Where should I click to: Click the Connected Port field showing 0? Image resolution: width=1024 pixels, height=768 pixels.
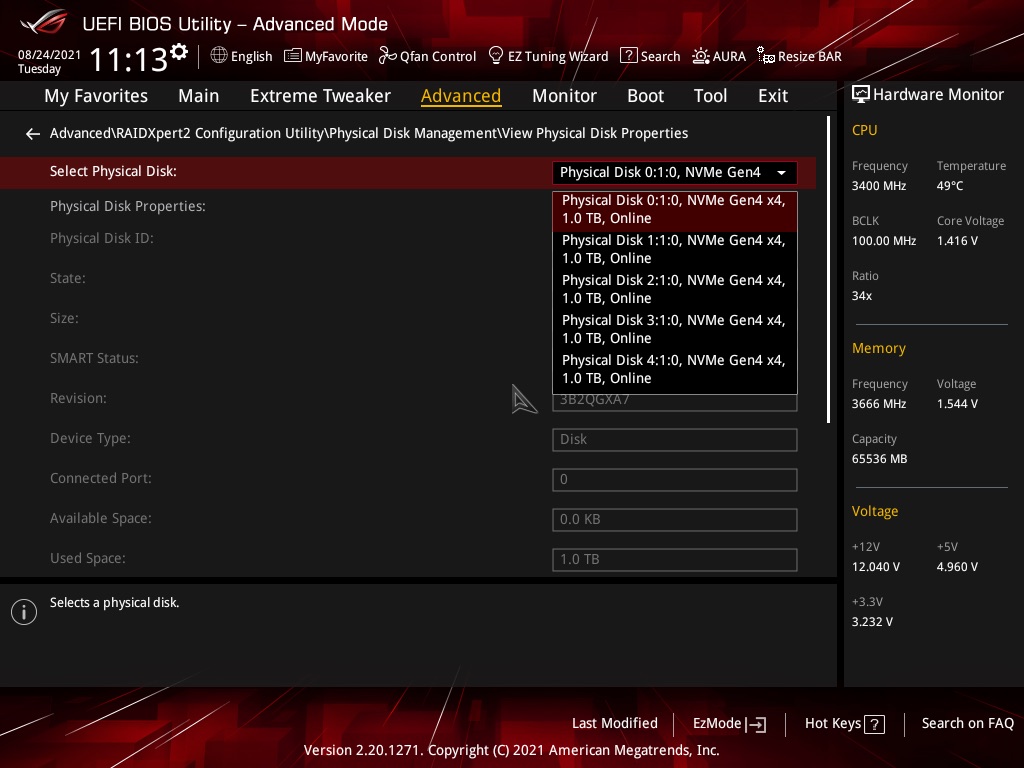[x=675, y=480]
